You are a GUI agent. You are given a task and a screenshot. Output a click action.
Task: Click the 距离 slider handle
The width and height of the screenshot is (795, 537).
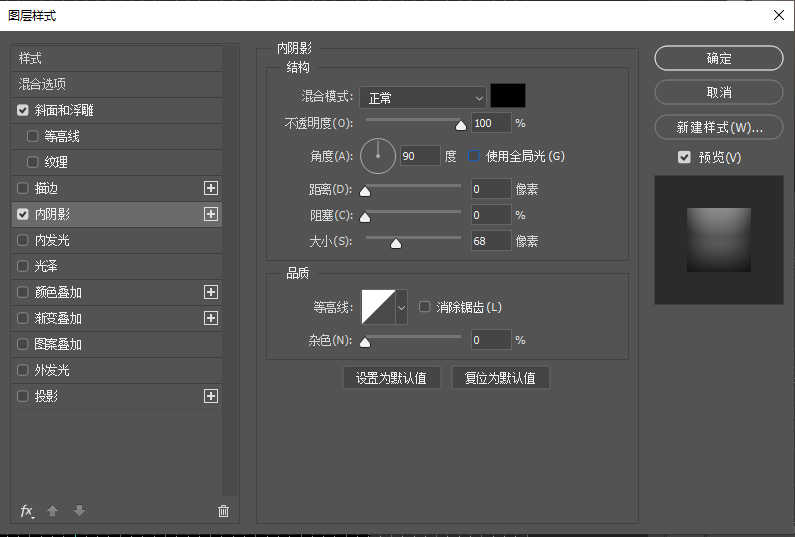coord(365,191)
